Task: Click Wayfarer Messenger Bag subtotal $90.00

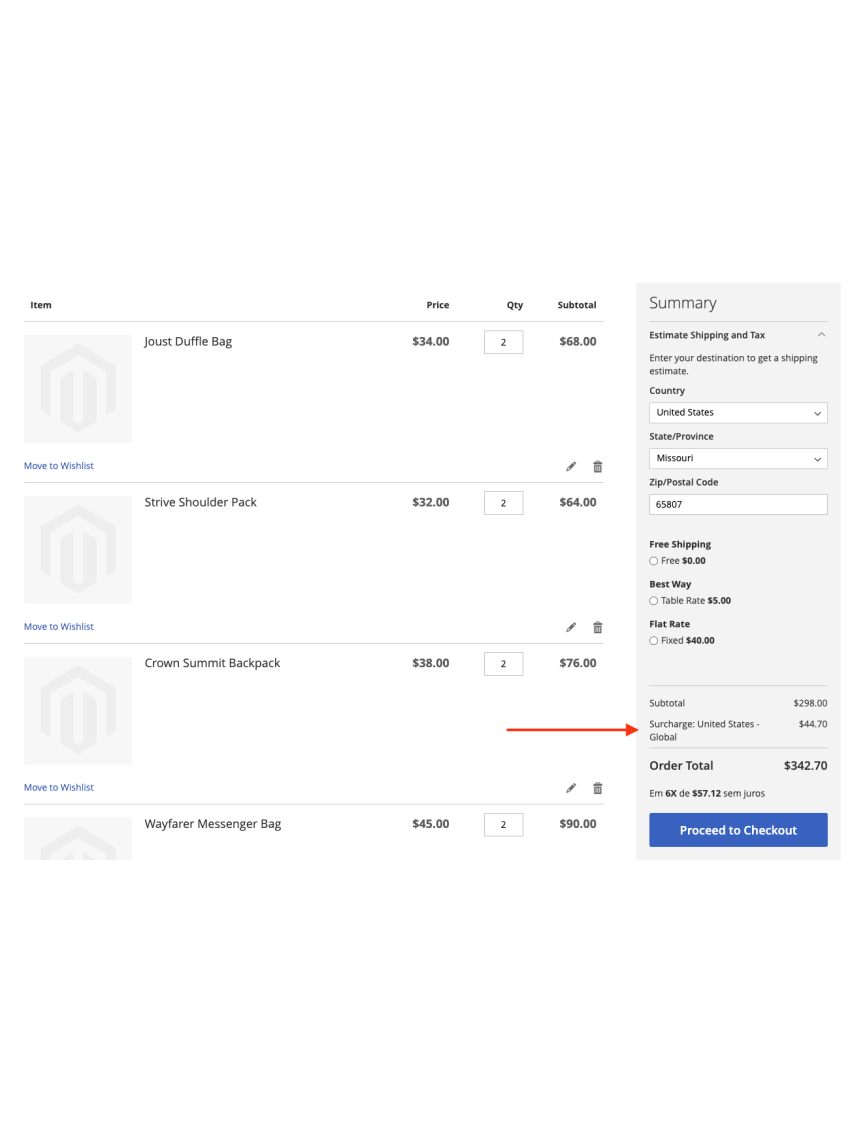Action: pyautogui.click(x=578, y=824)
